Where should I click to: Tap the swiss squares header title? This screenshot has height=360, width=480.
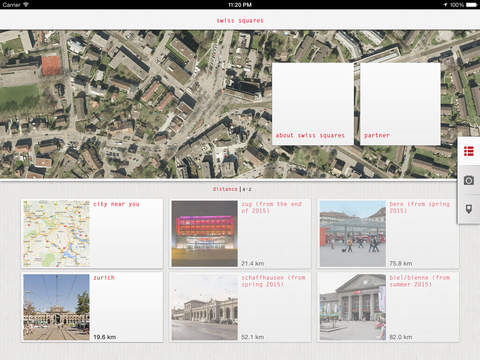(x=240, y=21)
